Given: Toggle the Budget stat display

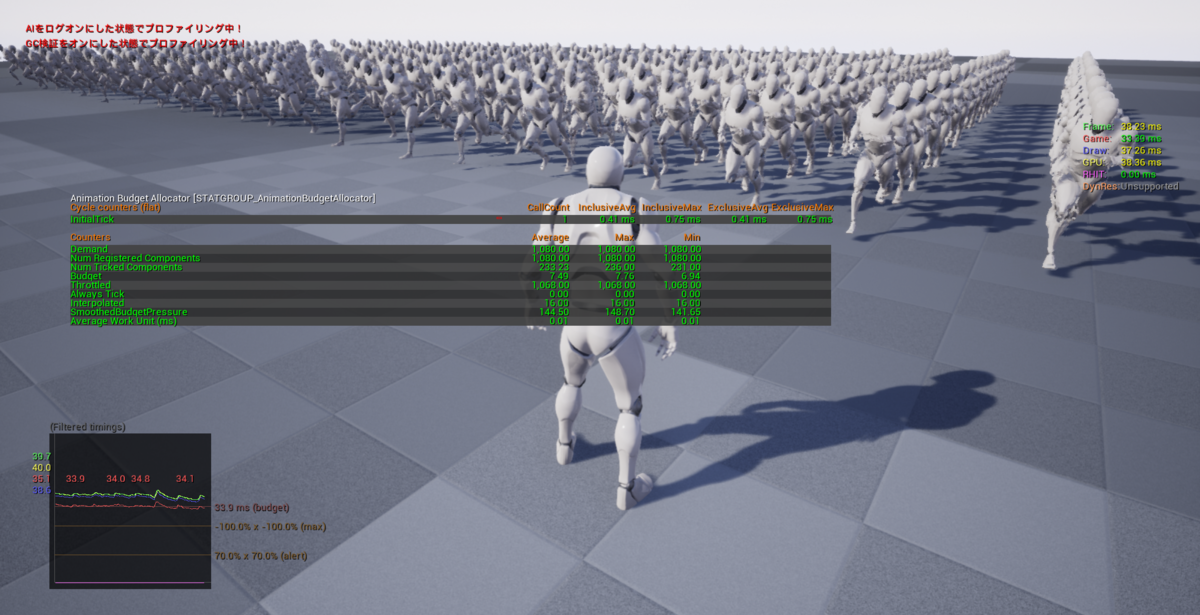Looking at the screenshot, I should (x=82, y=275).
